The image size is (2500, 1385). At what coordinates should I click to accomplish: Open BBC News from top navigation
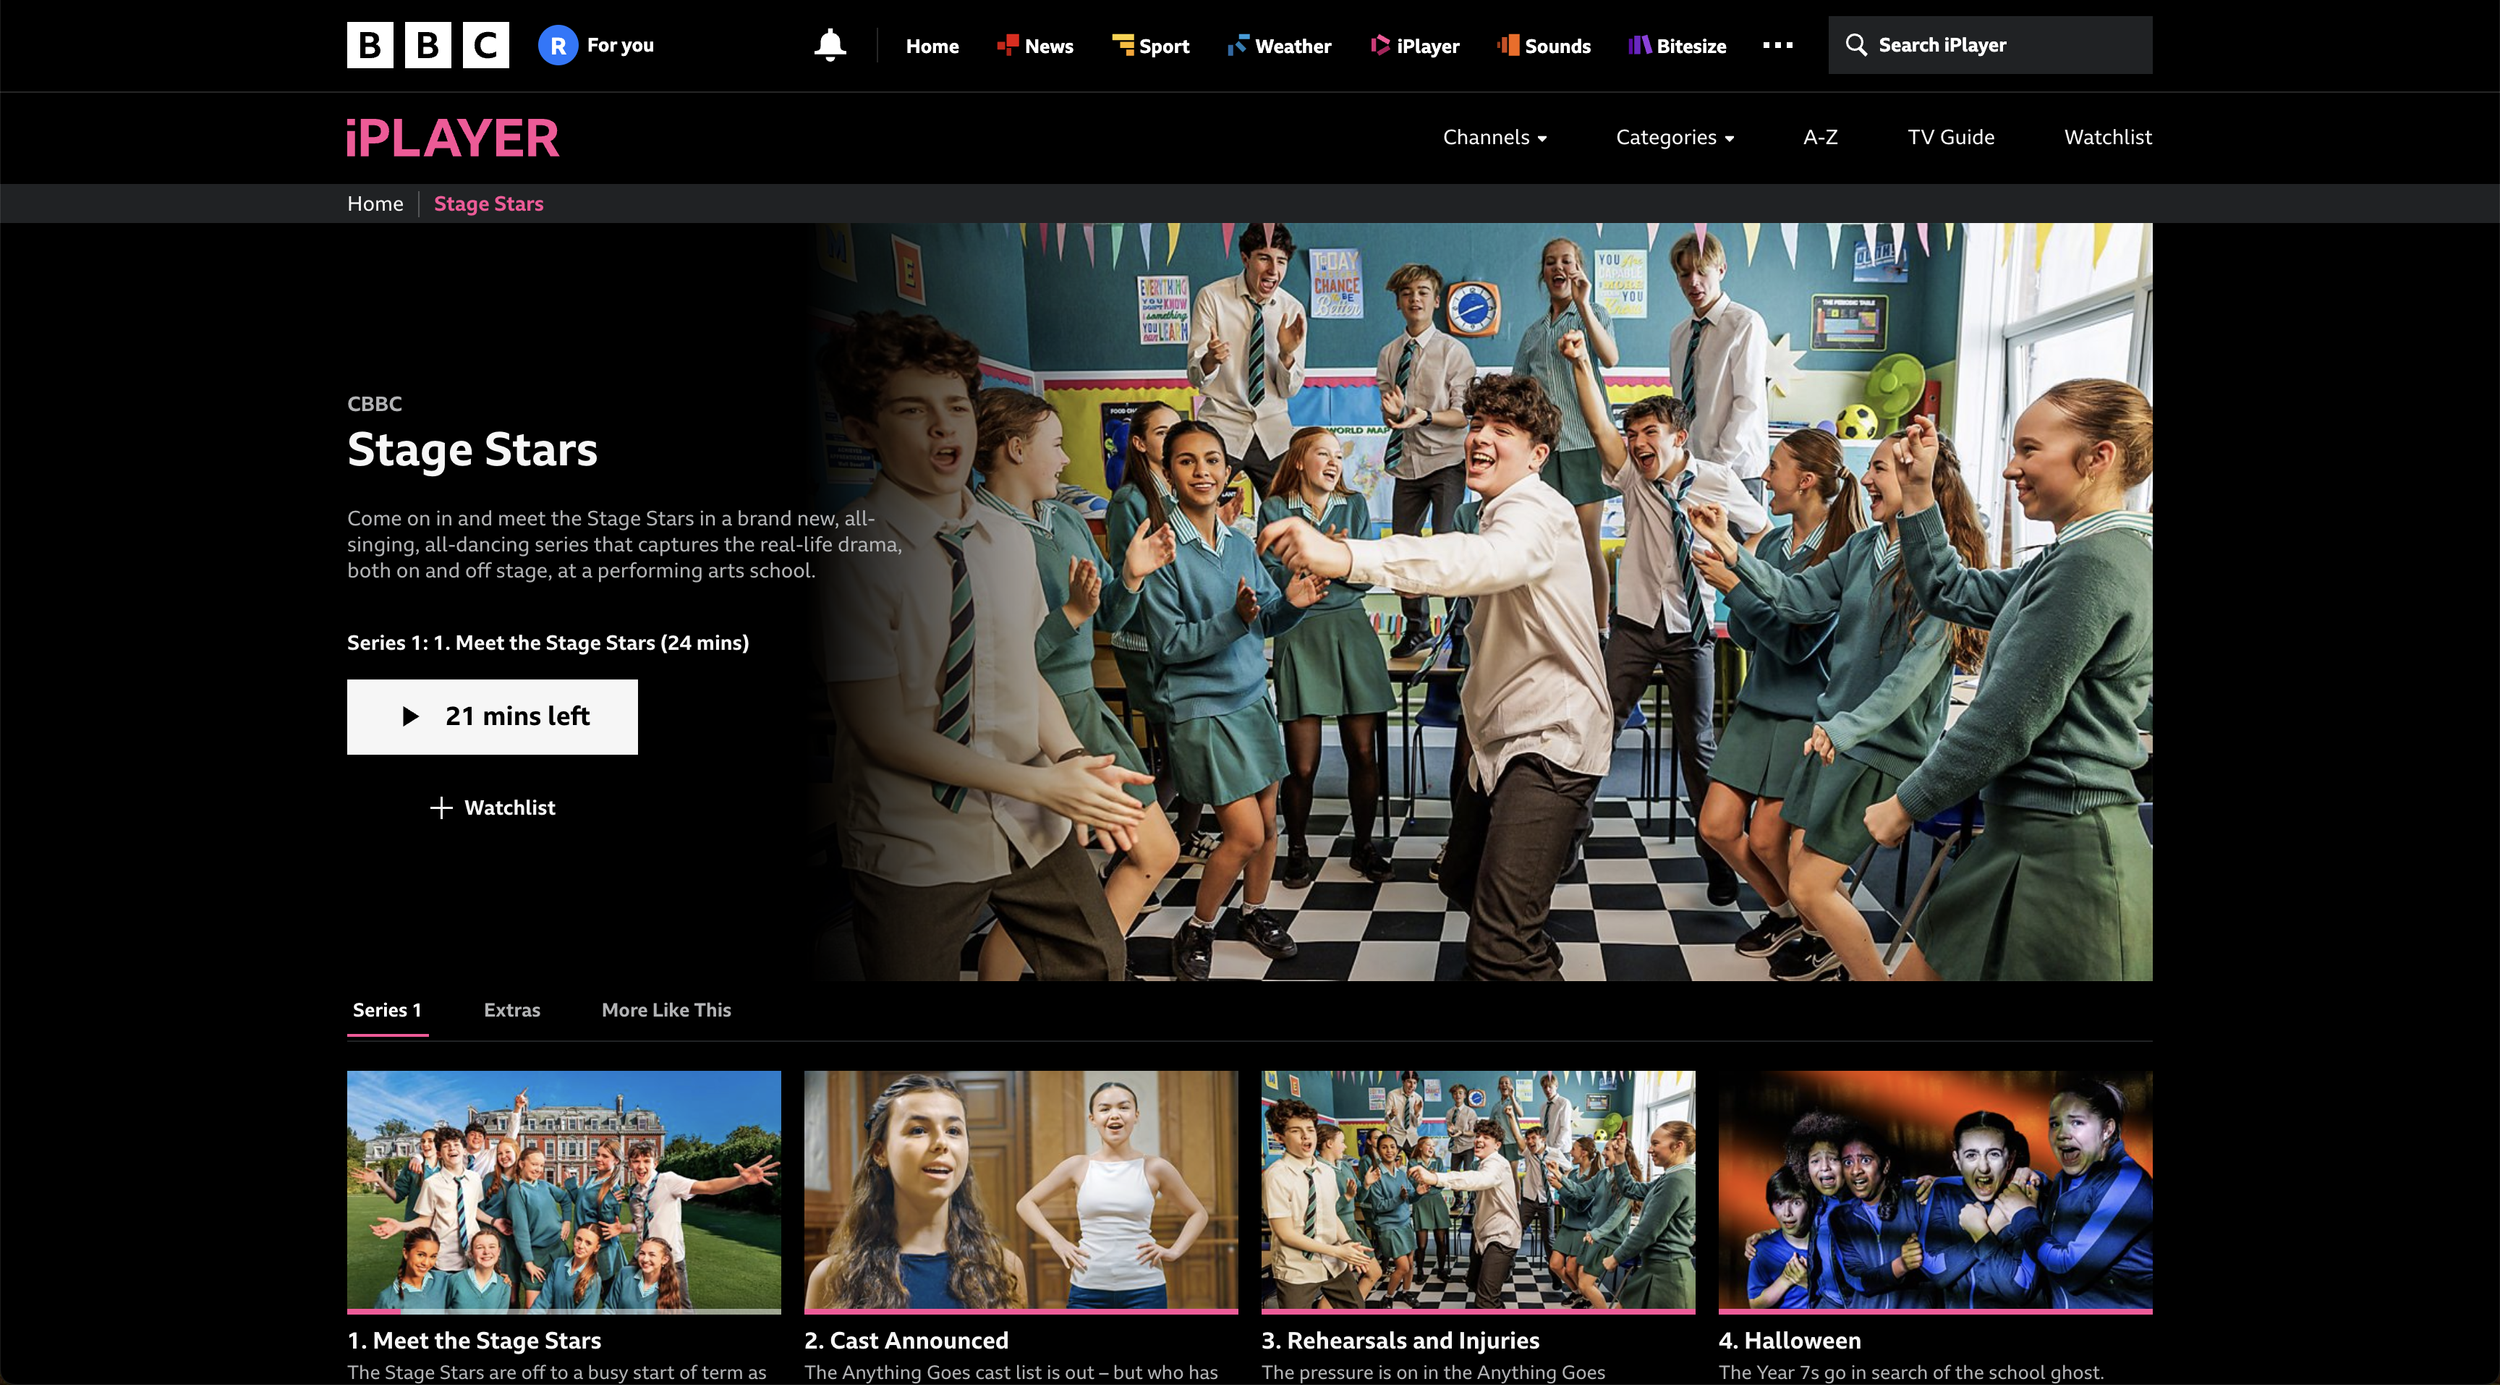pyautogui.click(x=1035, y=46)
